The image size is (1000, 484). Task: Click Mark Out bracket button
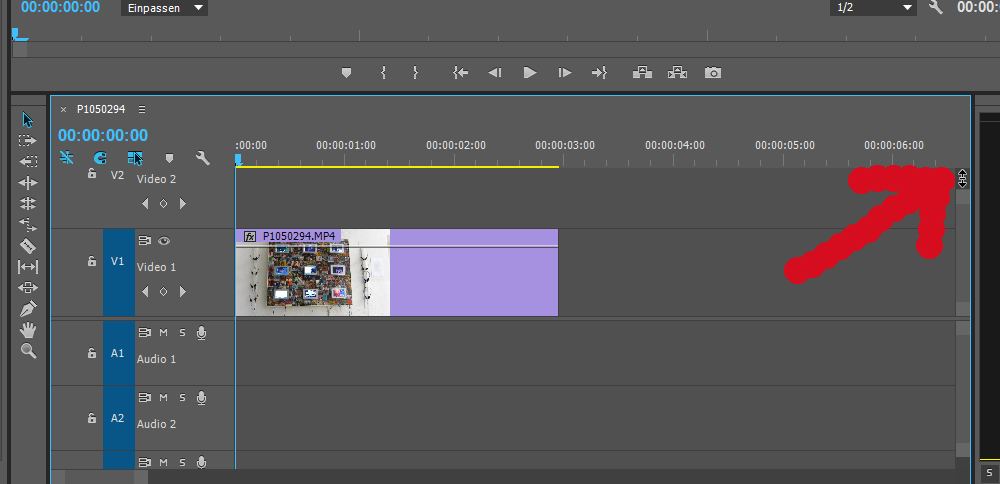415,73
